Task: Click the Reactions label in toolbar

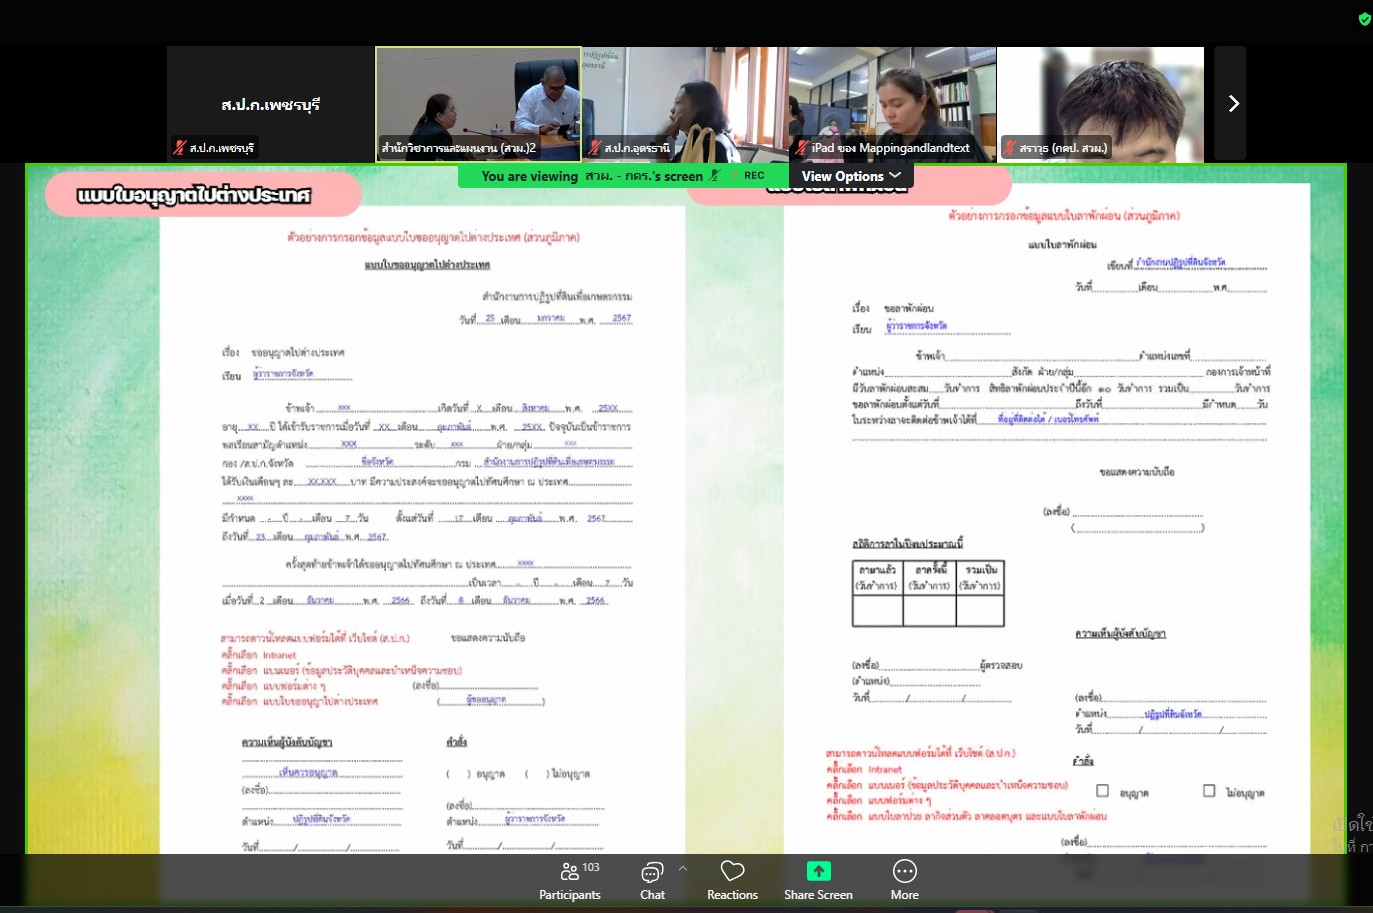Action: 732,895
